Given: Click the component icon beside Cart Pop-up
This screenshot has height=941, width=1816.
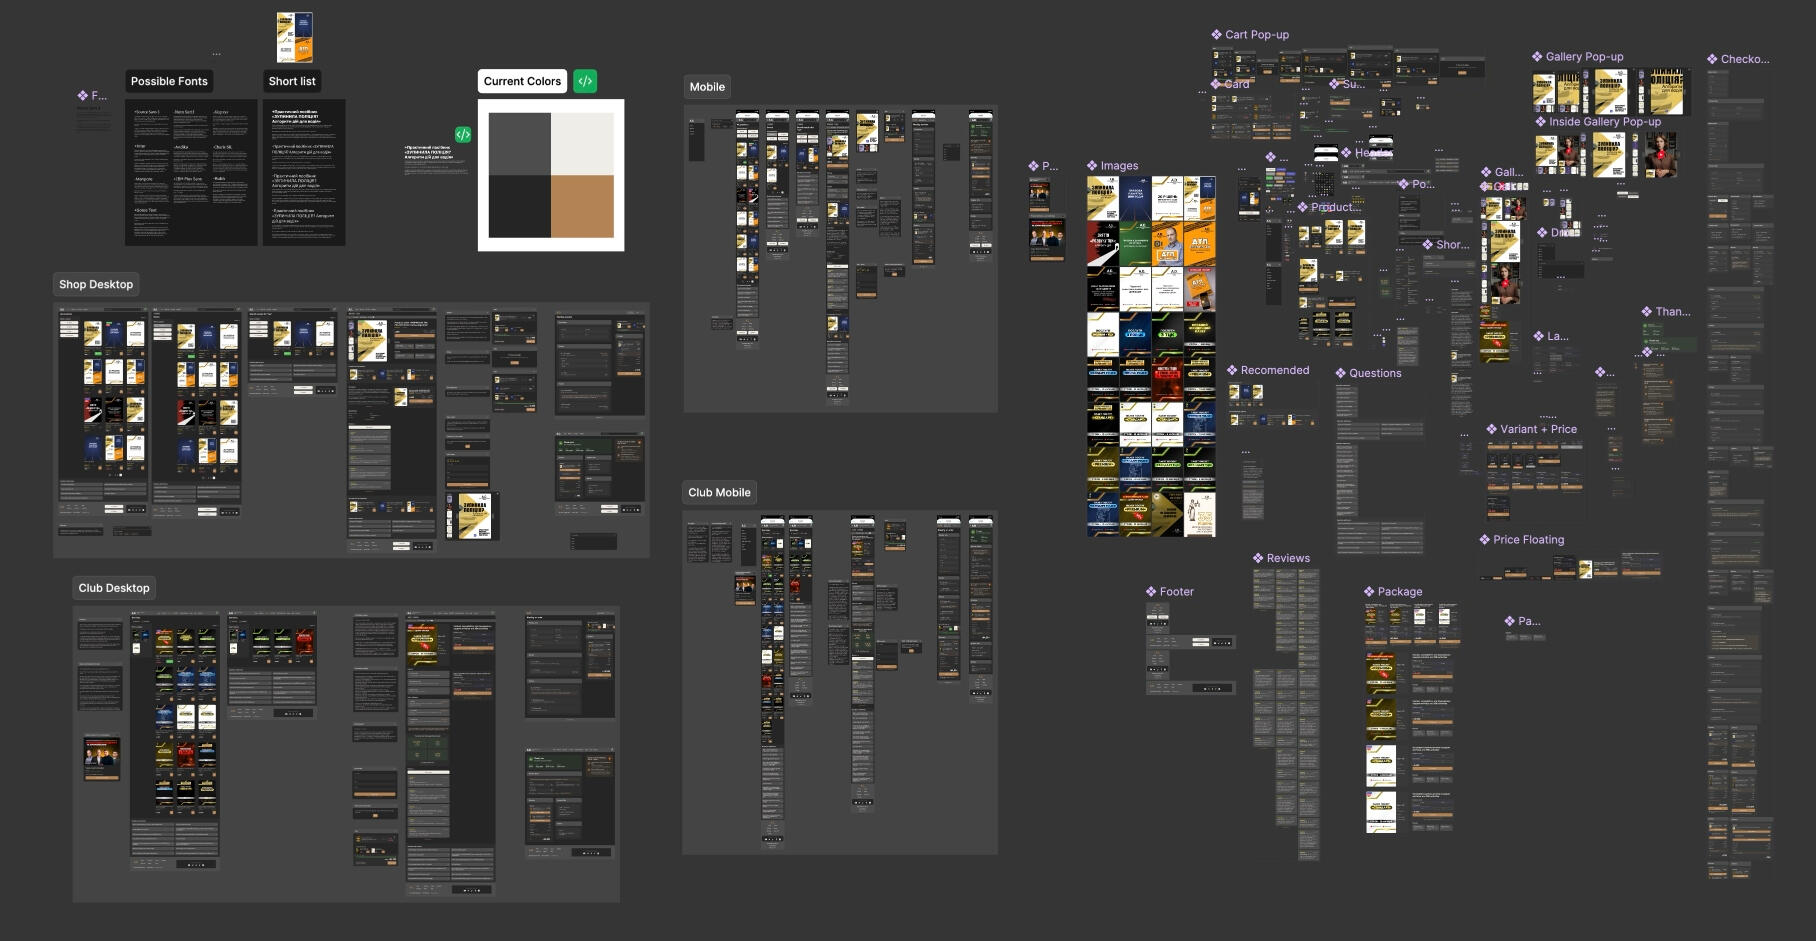Looking at the screenshot, I should tap(1217, 34).
